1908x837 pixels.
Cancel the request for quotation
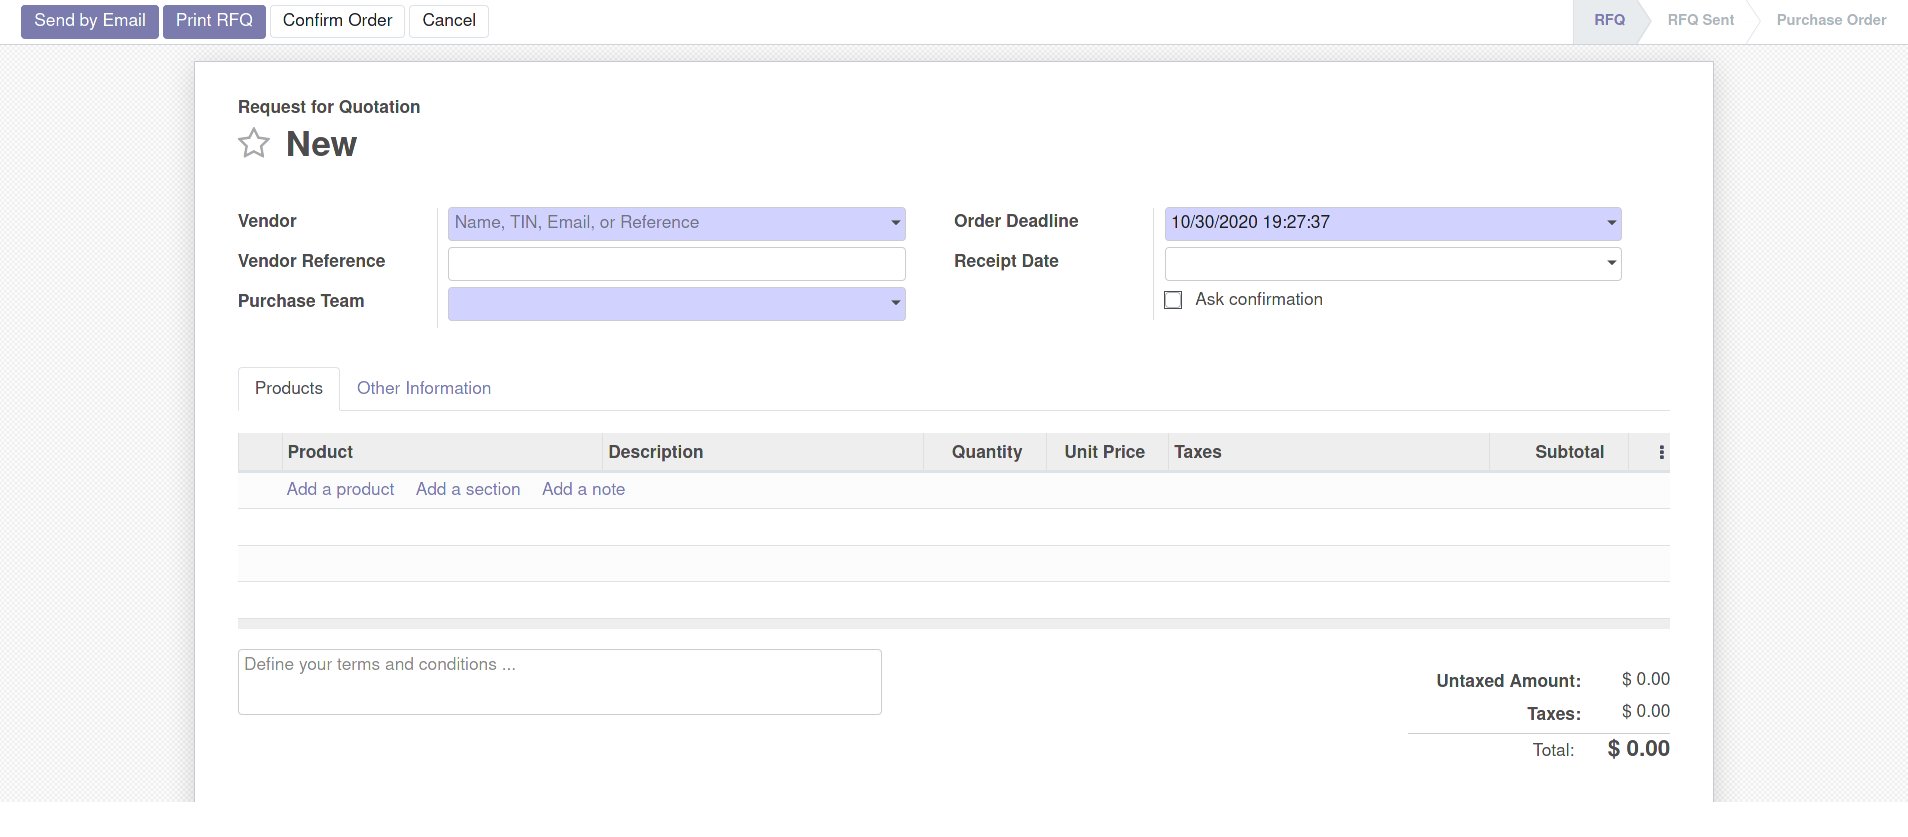(x=448, y=21)
